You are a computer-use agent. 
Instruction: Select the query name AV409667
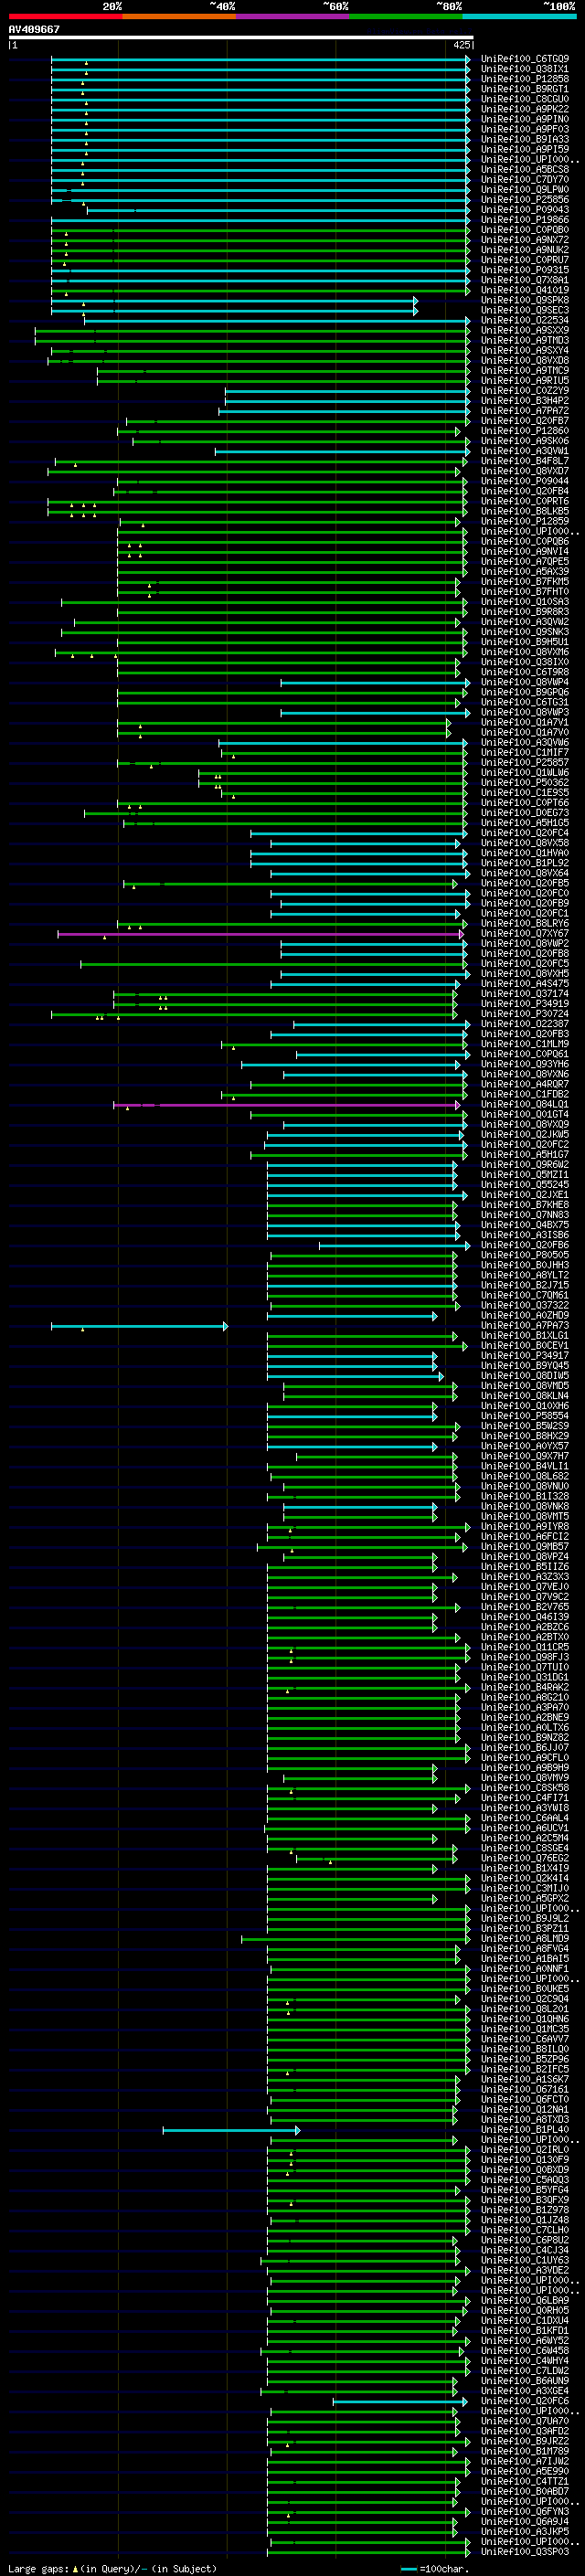pyautogui.click(x=34, y=29)
